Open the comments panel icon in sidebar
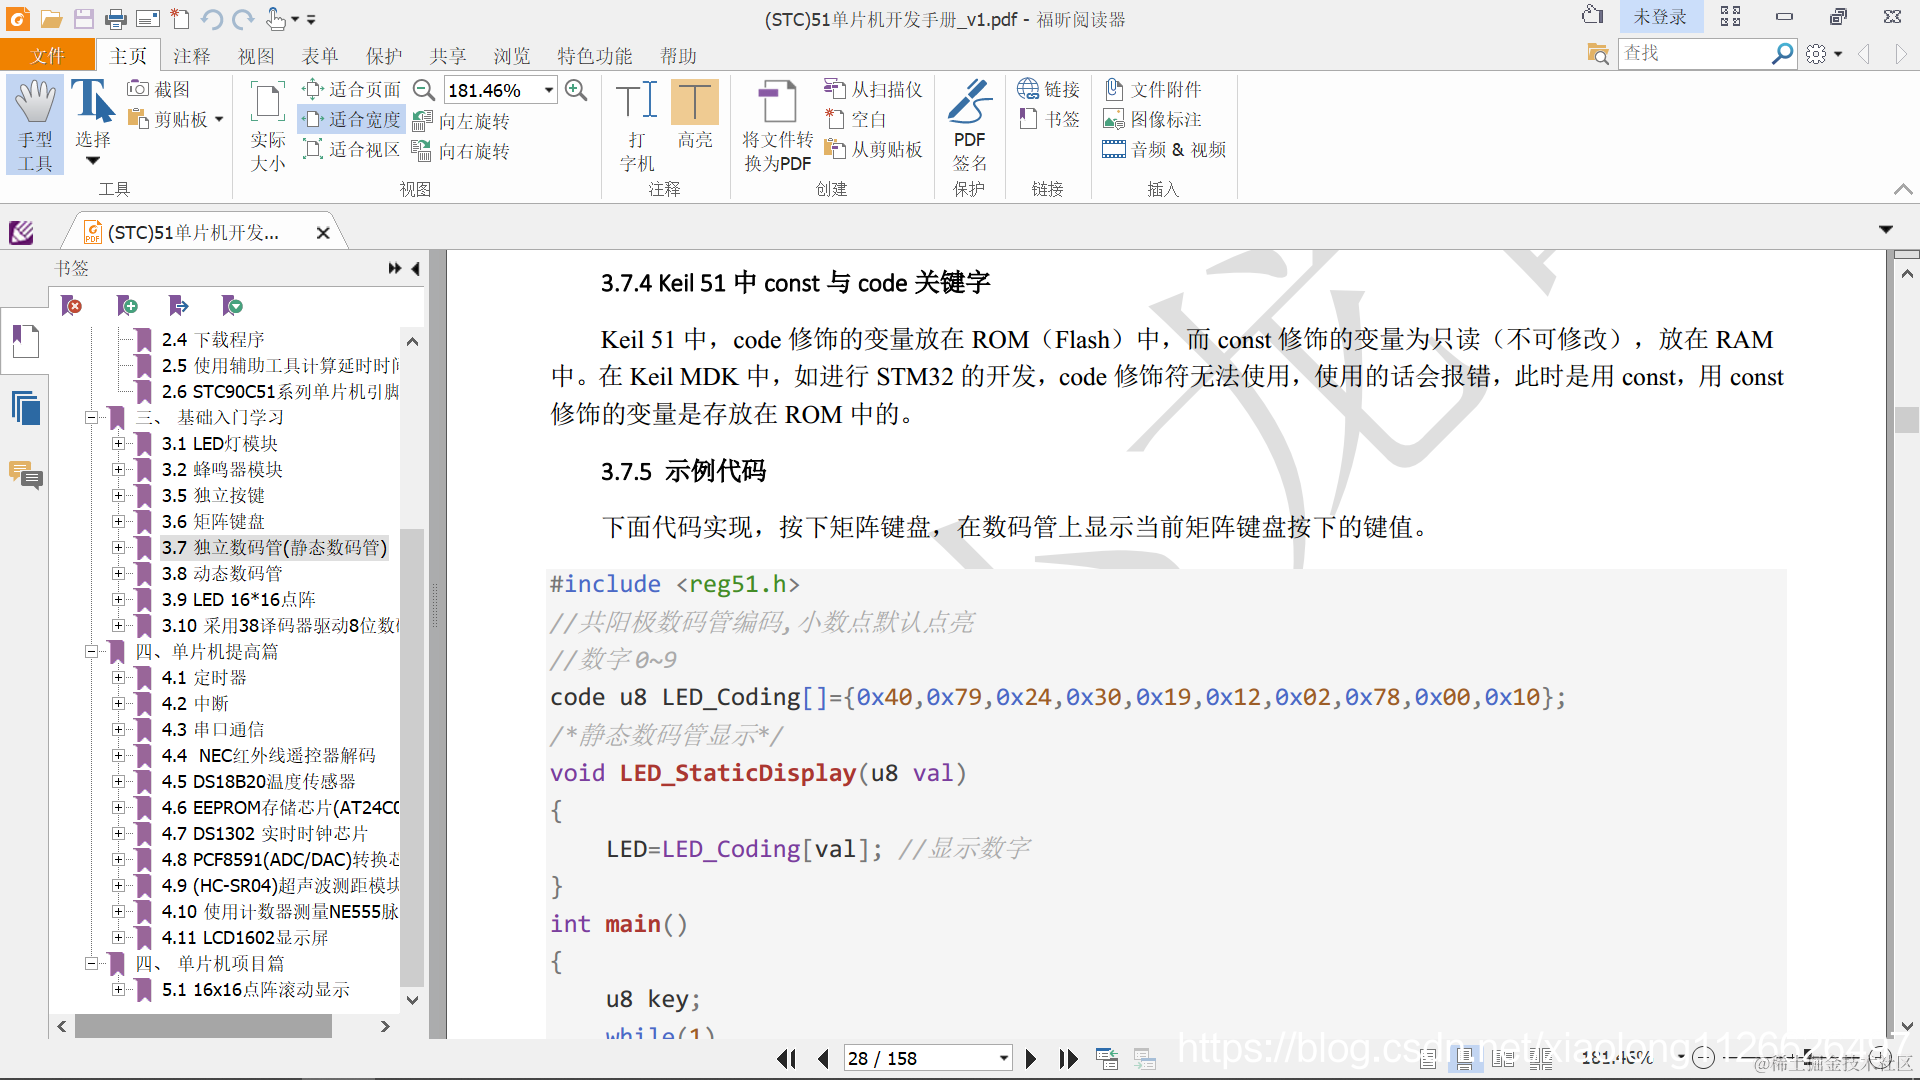1920x1080 pixels. 26,474
